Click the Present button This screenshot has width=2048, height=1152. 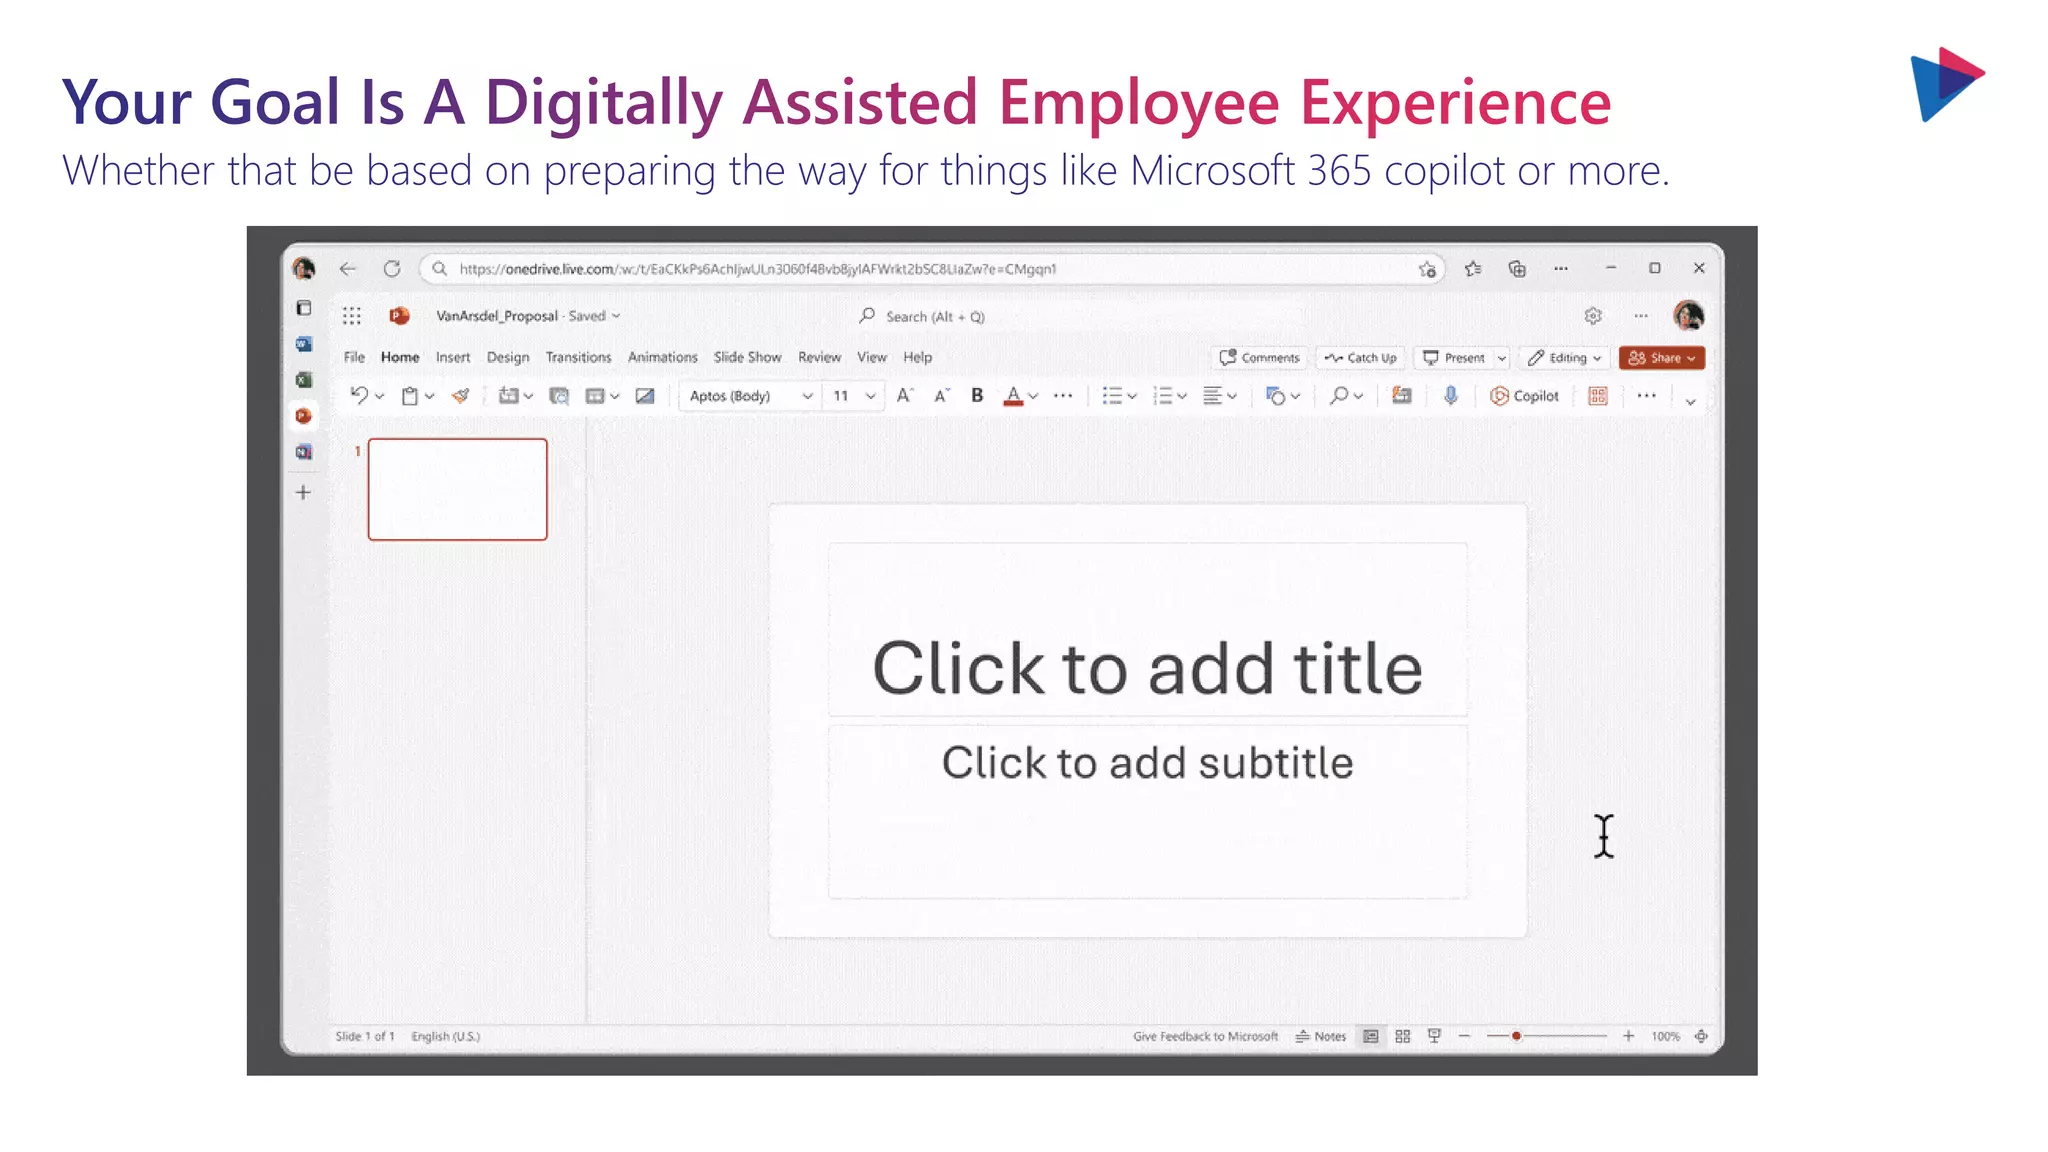pos(1454,358)
